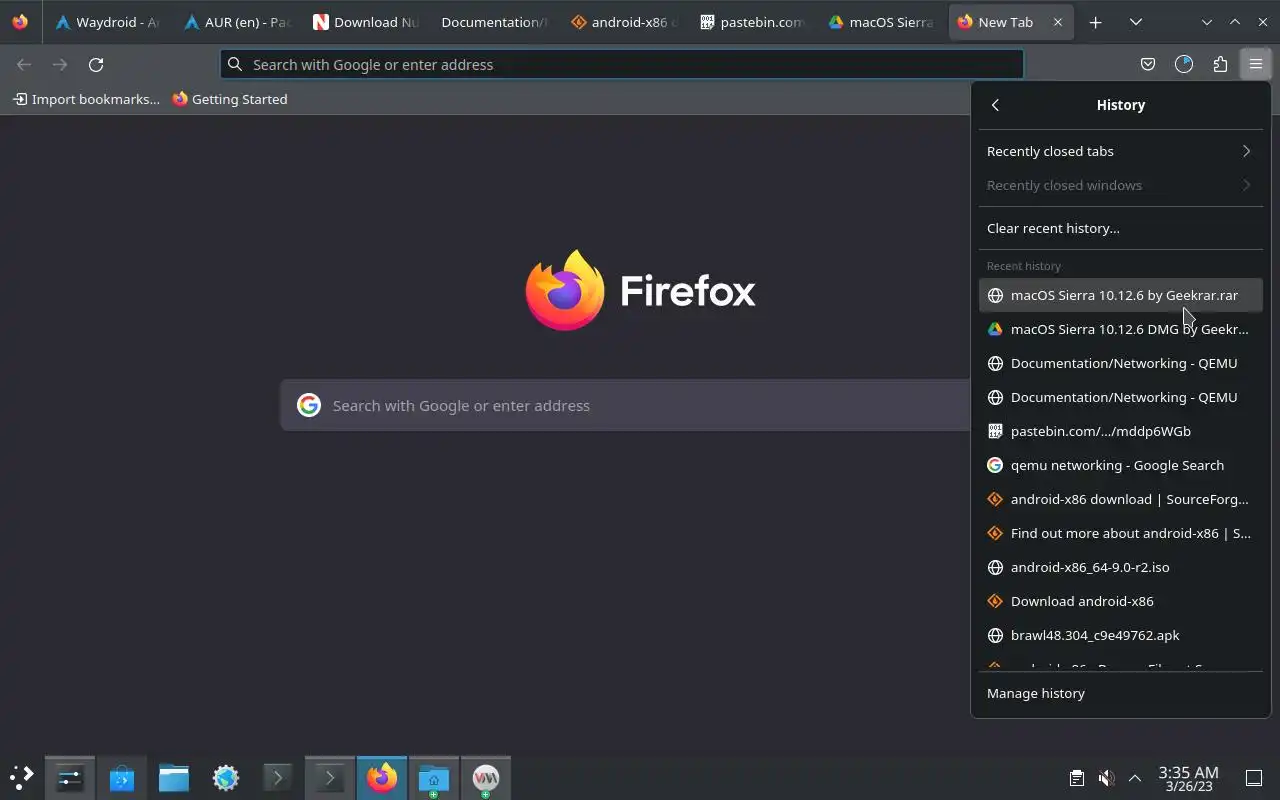Open macOS Sierra 10.12.6 DMG history entry
The width and height of the screenshot is (1280, 800).
tap(1120, 329)
